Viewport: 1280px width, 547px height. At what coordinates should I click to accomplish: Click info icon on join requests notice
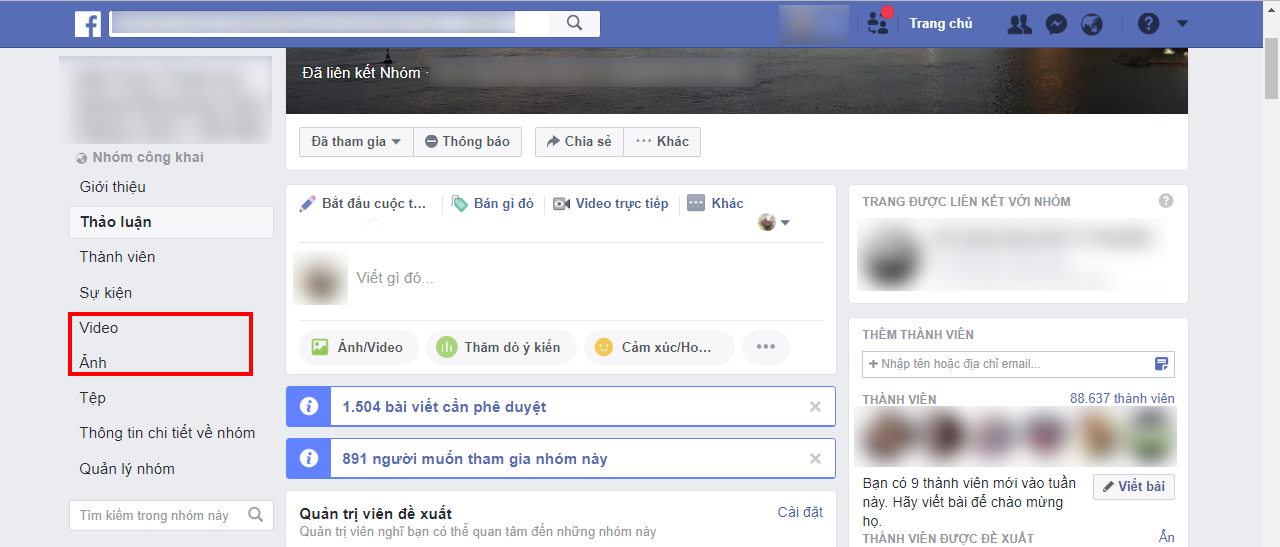tap(309, 459)
